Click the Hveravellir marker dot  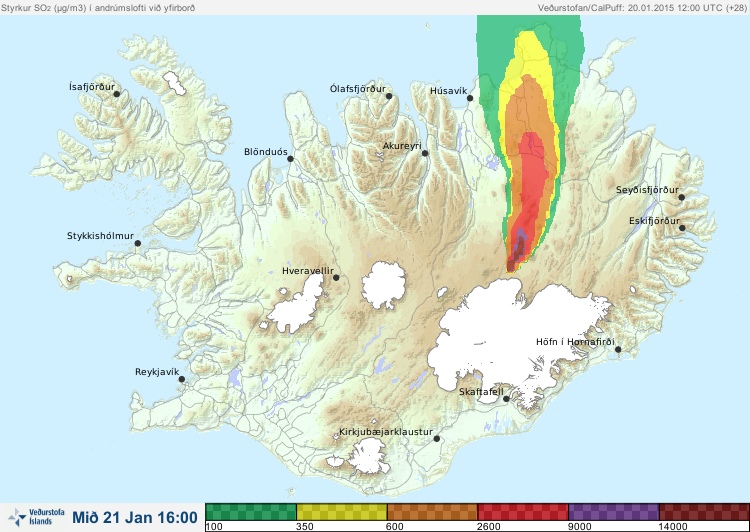(x=336, y=277)
